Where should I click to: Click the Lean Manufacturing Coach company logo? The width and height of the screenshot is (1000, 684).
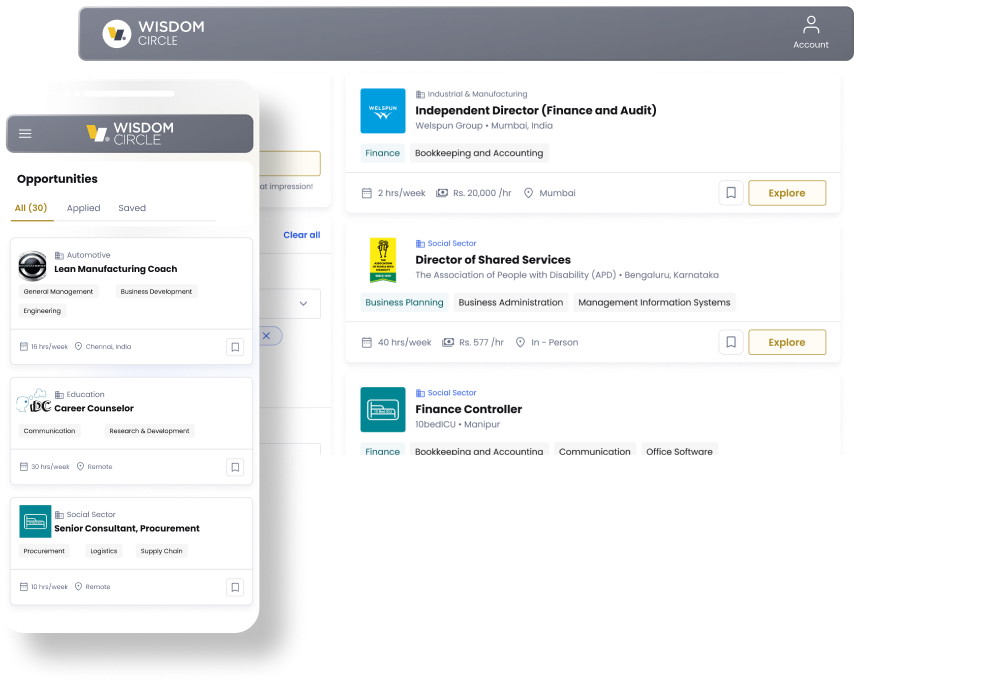coord(33,266)
